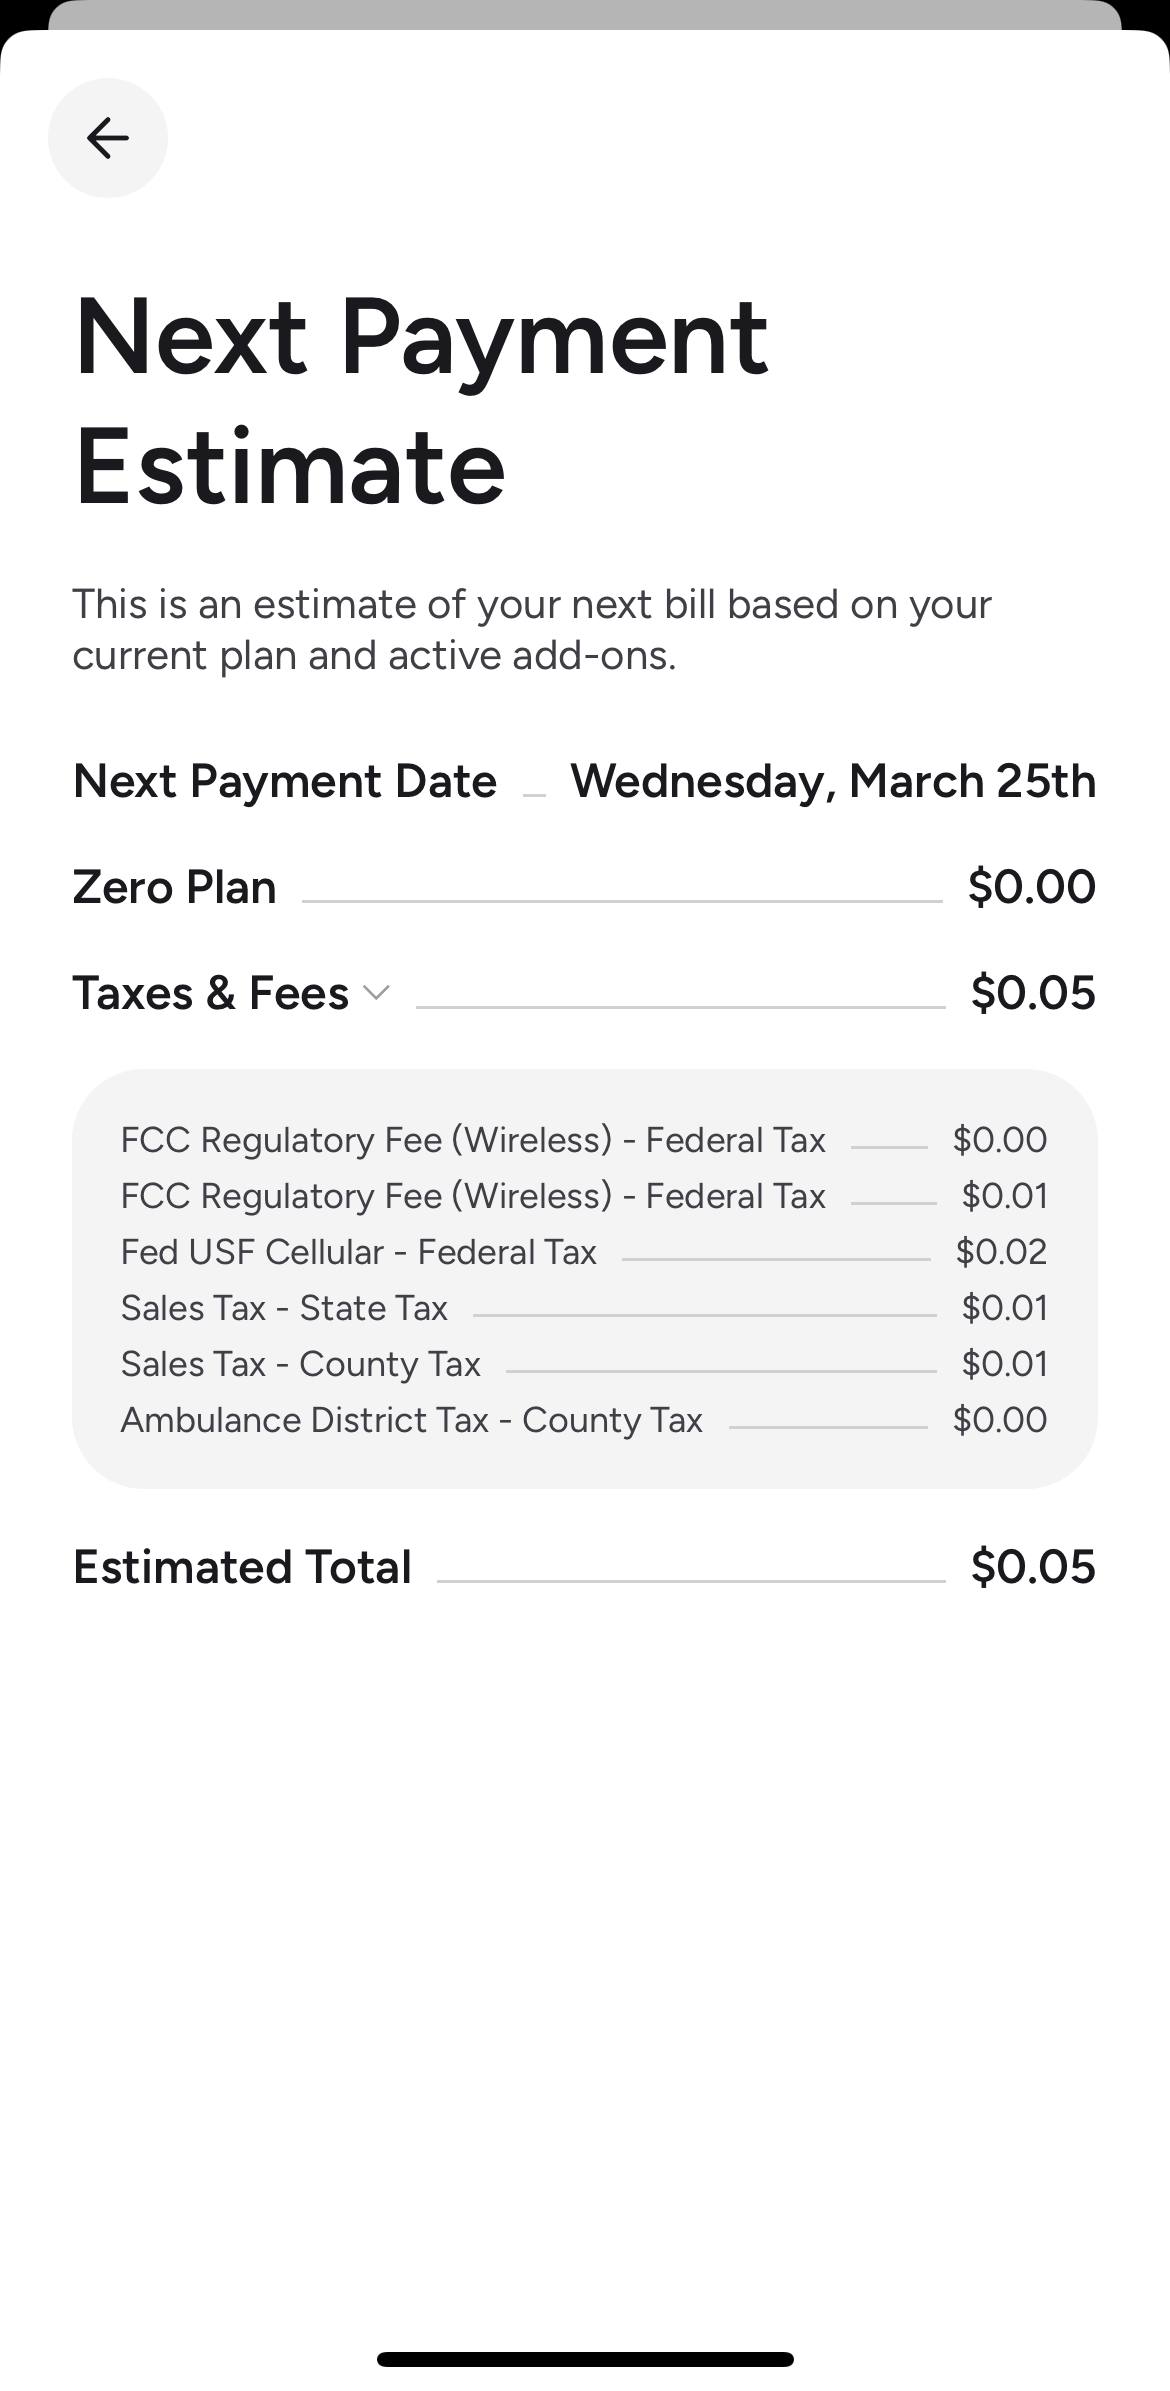1170x2391 pixels.
Task: Tap the back arrow button
Action: pos(108,138)
